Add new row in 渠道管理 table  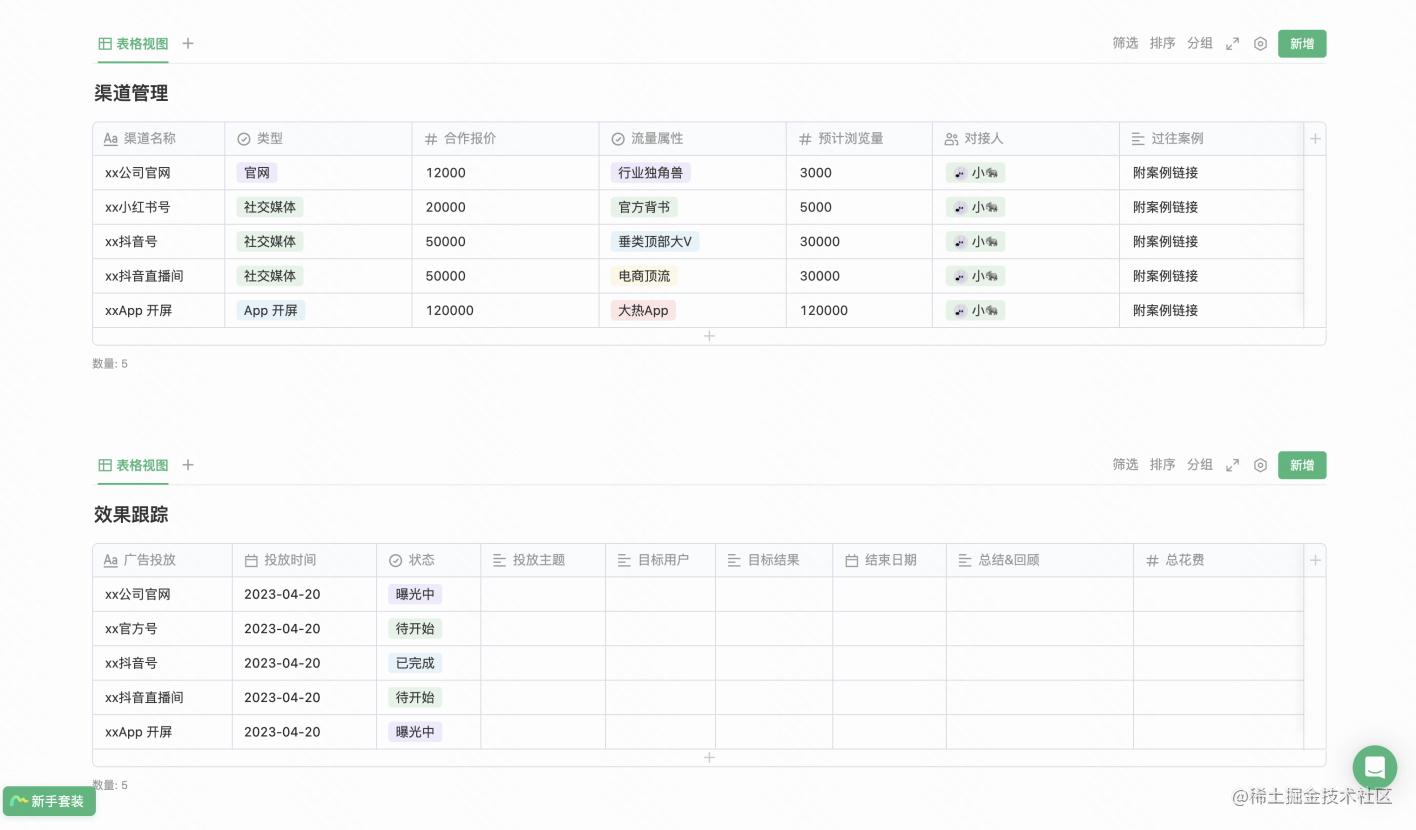point(709,336)
